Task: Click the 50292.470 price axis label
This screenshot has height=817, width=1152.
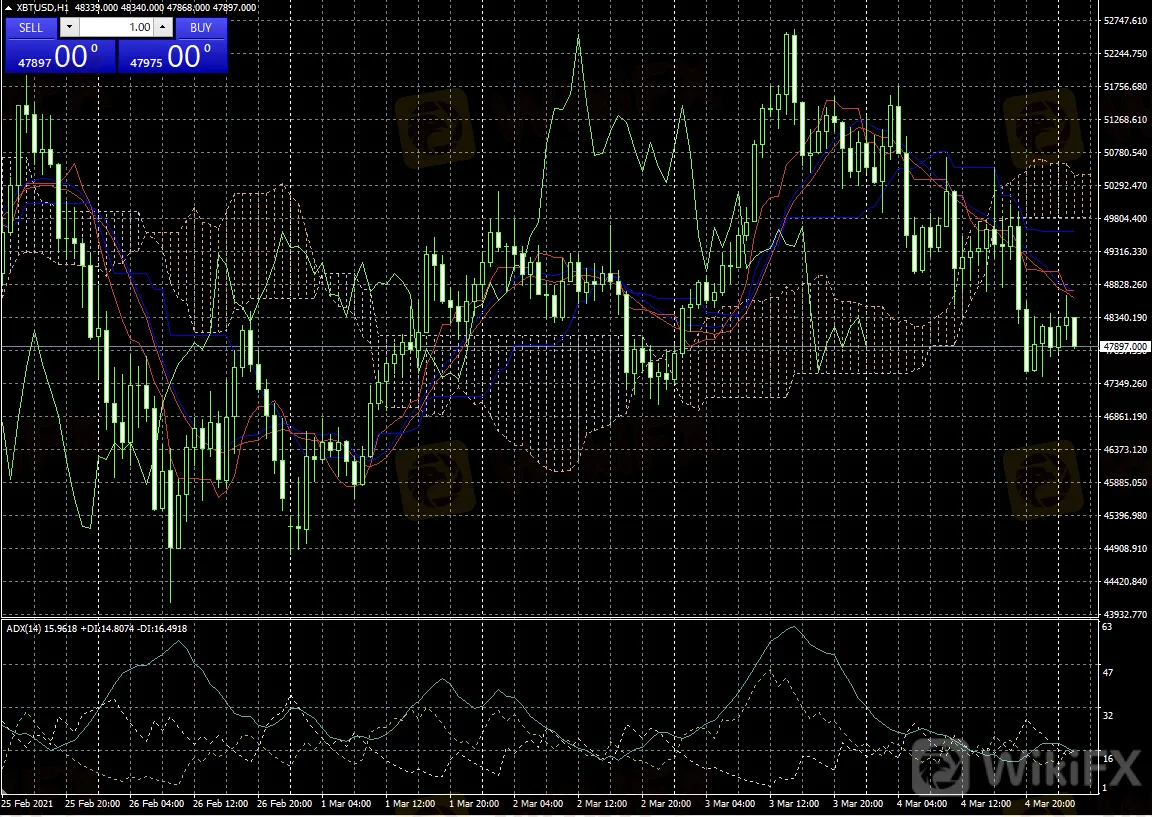Action: click(1124, 185)
